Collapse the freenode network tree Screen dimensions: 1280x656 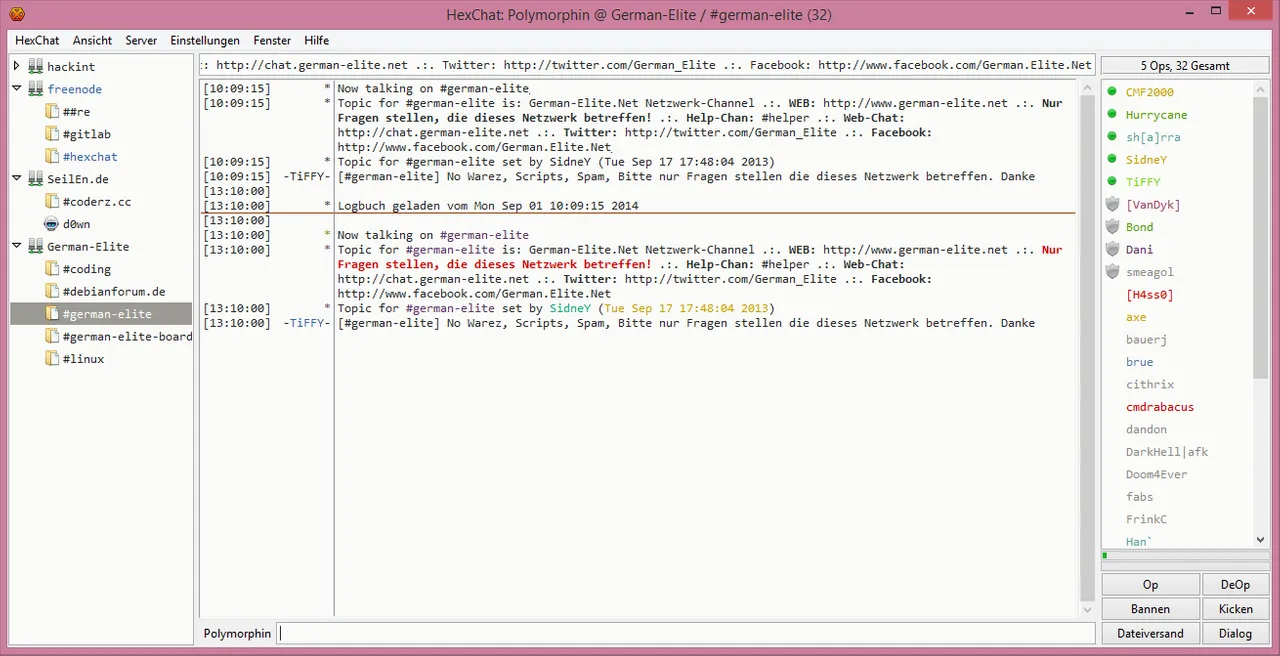(17, 89)
